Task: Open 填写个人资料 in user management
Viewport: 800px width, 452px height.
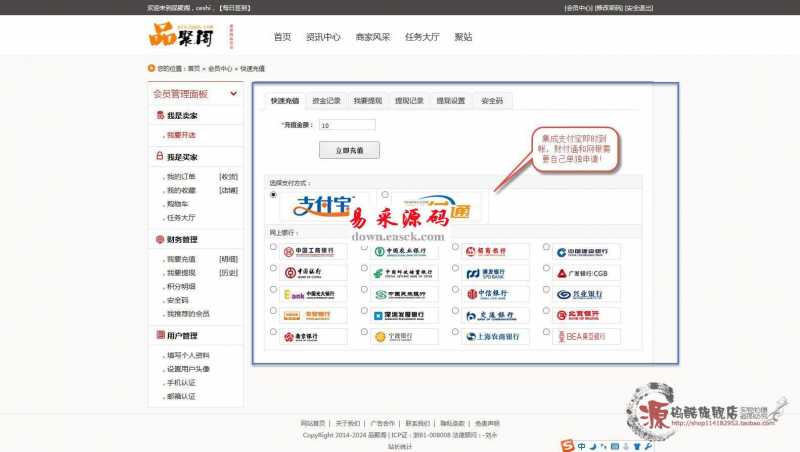Action: (x=188, y=355)
